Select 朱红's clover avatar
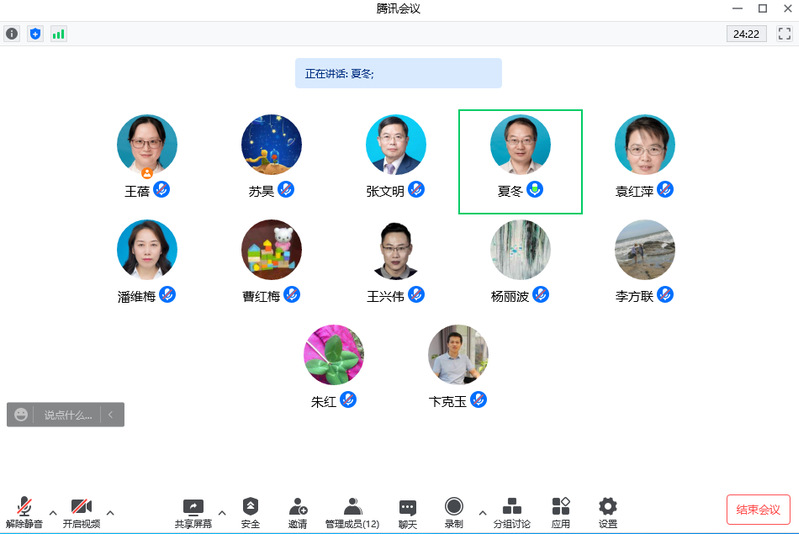 click(334, 355)
